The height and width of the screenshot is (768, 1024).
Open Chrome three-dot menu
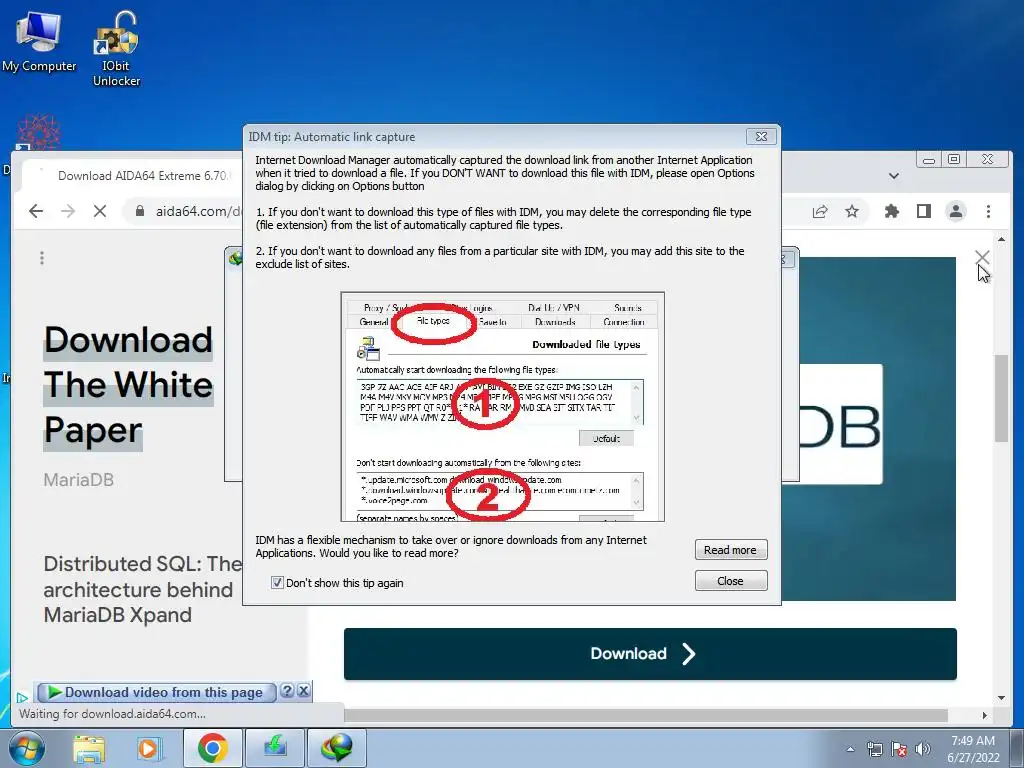988,211
